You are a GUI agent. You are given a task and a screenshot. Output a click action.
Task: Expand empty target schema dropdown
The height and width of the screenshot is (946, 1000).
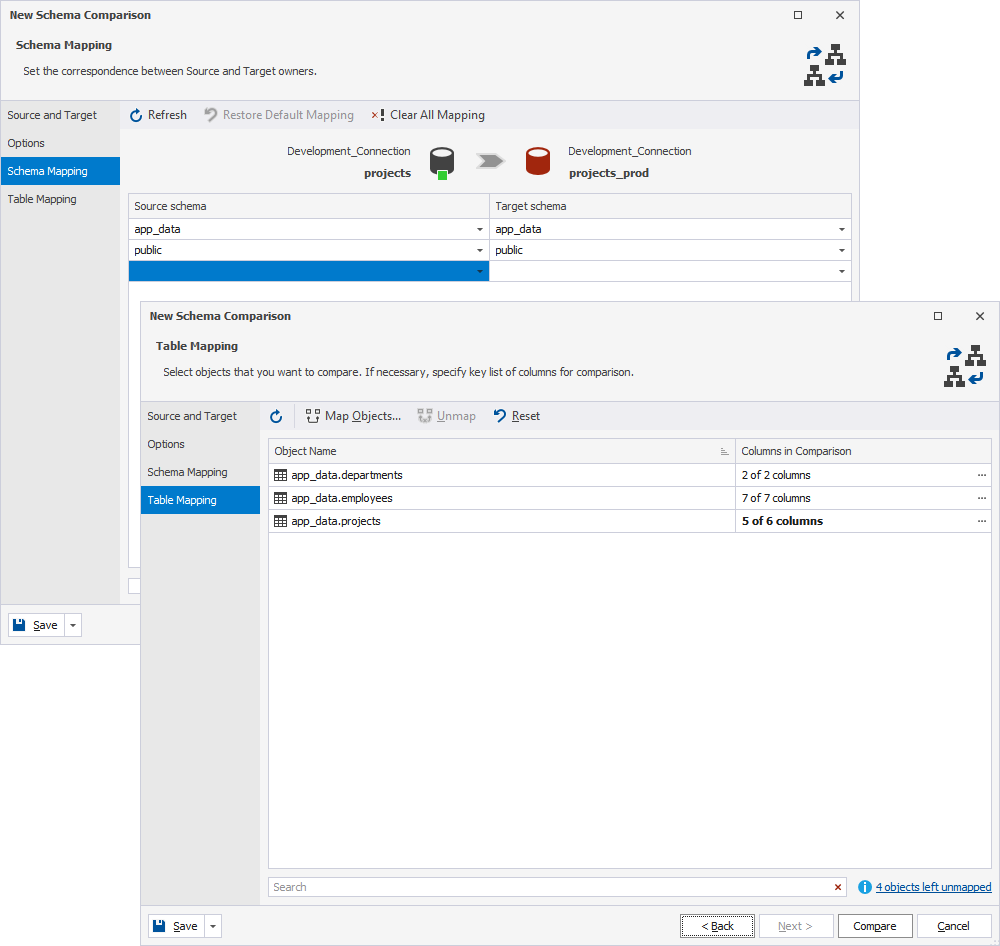point(842,272)
